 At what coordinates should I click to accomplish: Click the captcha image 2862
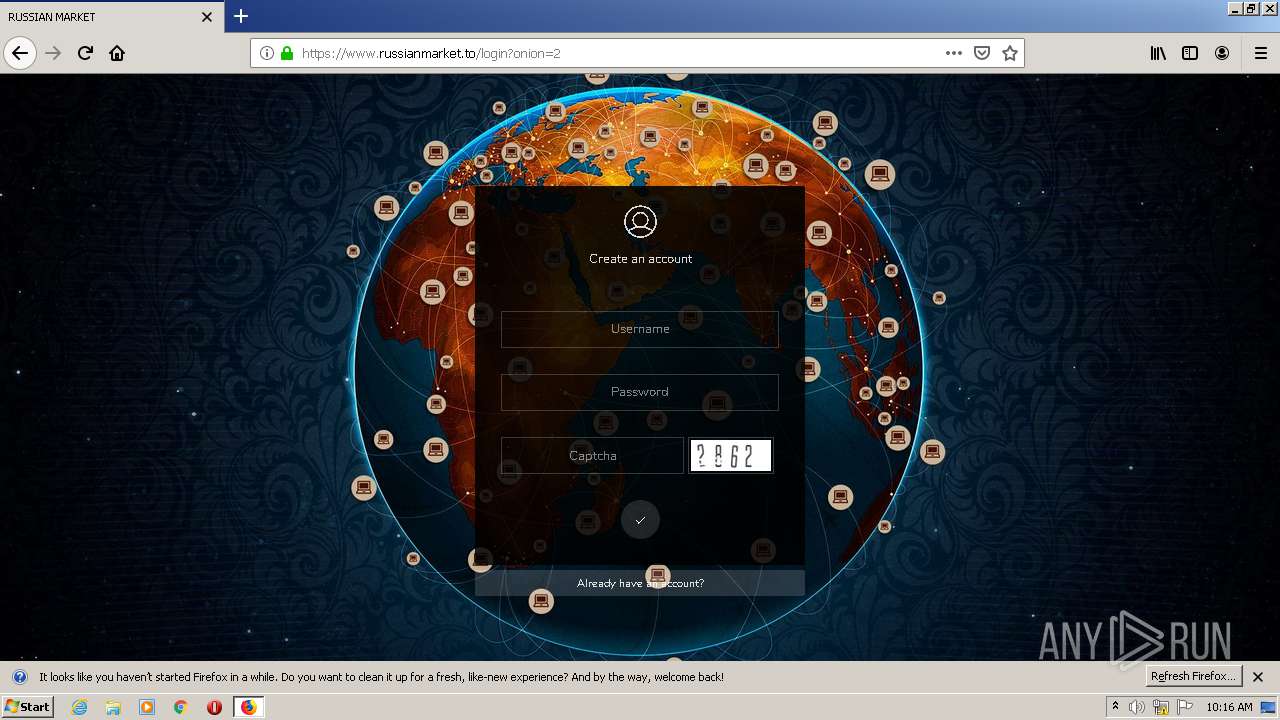coord(731,456)
